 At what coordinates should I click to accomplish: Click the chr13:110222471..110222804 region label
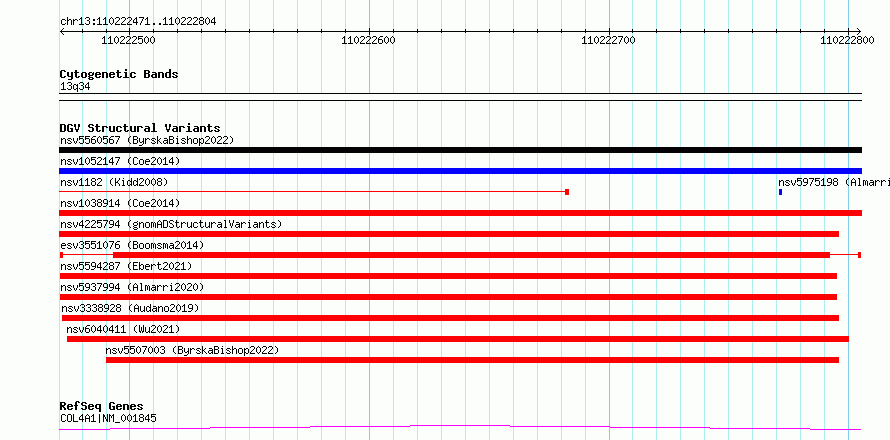138,22
